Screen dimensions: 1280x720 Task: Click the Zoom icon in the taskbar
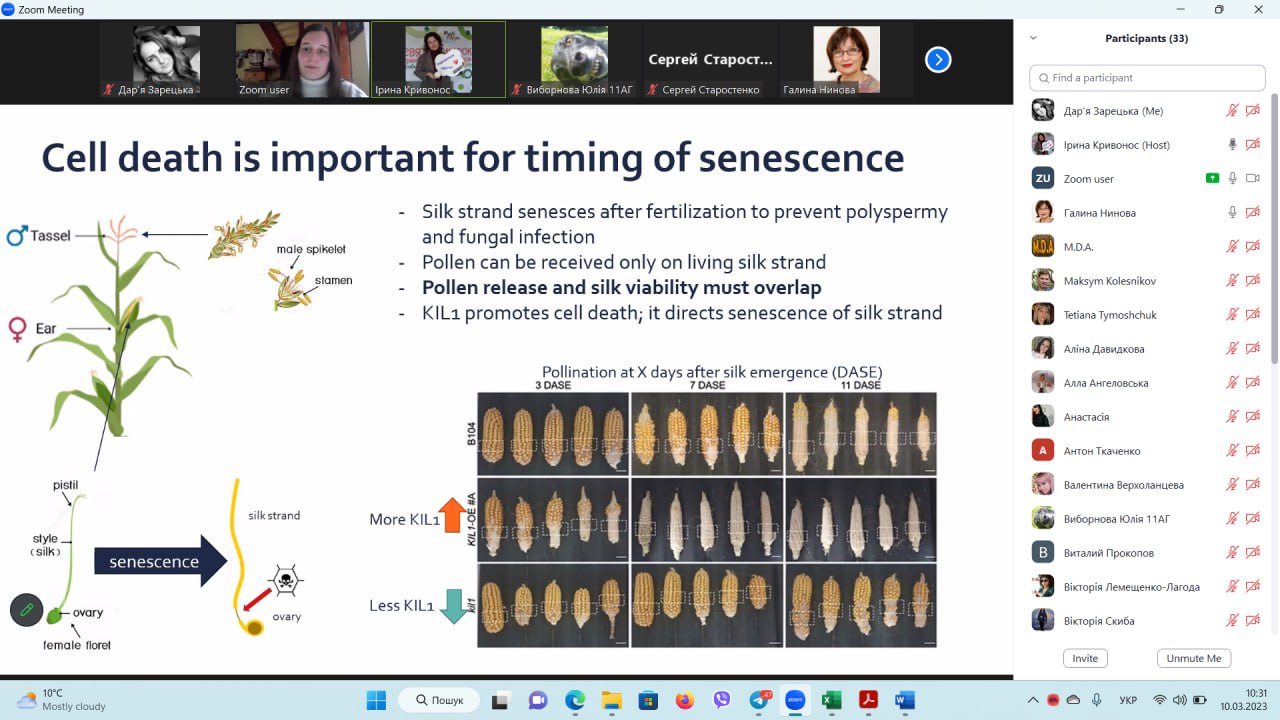click(x=795, y=700)
